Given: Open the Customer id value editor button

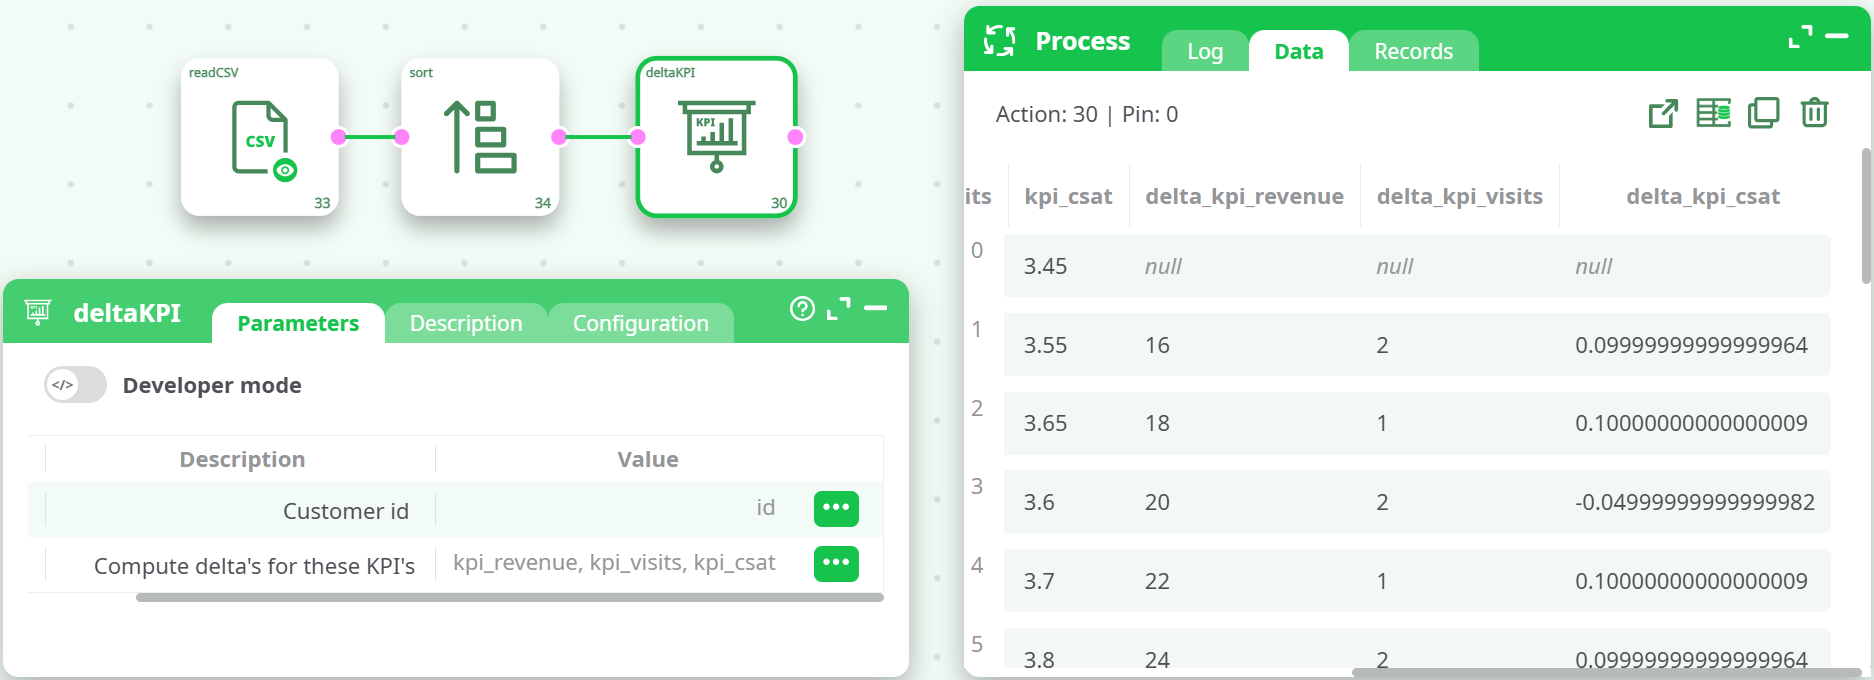Looking at the screenshot, I should pos(836,508).
